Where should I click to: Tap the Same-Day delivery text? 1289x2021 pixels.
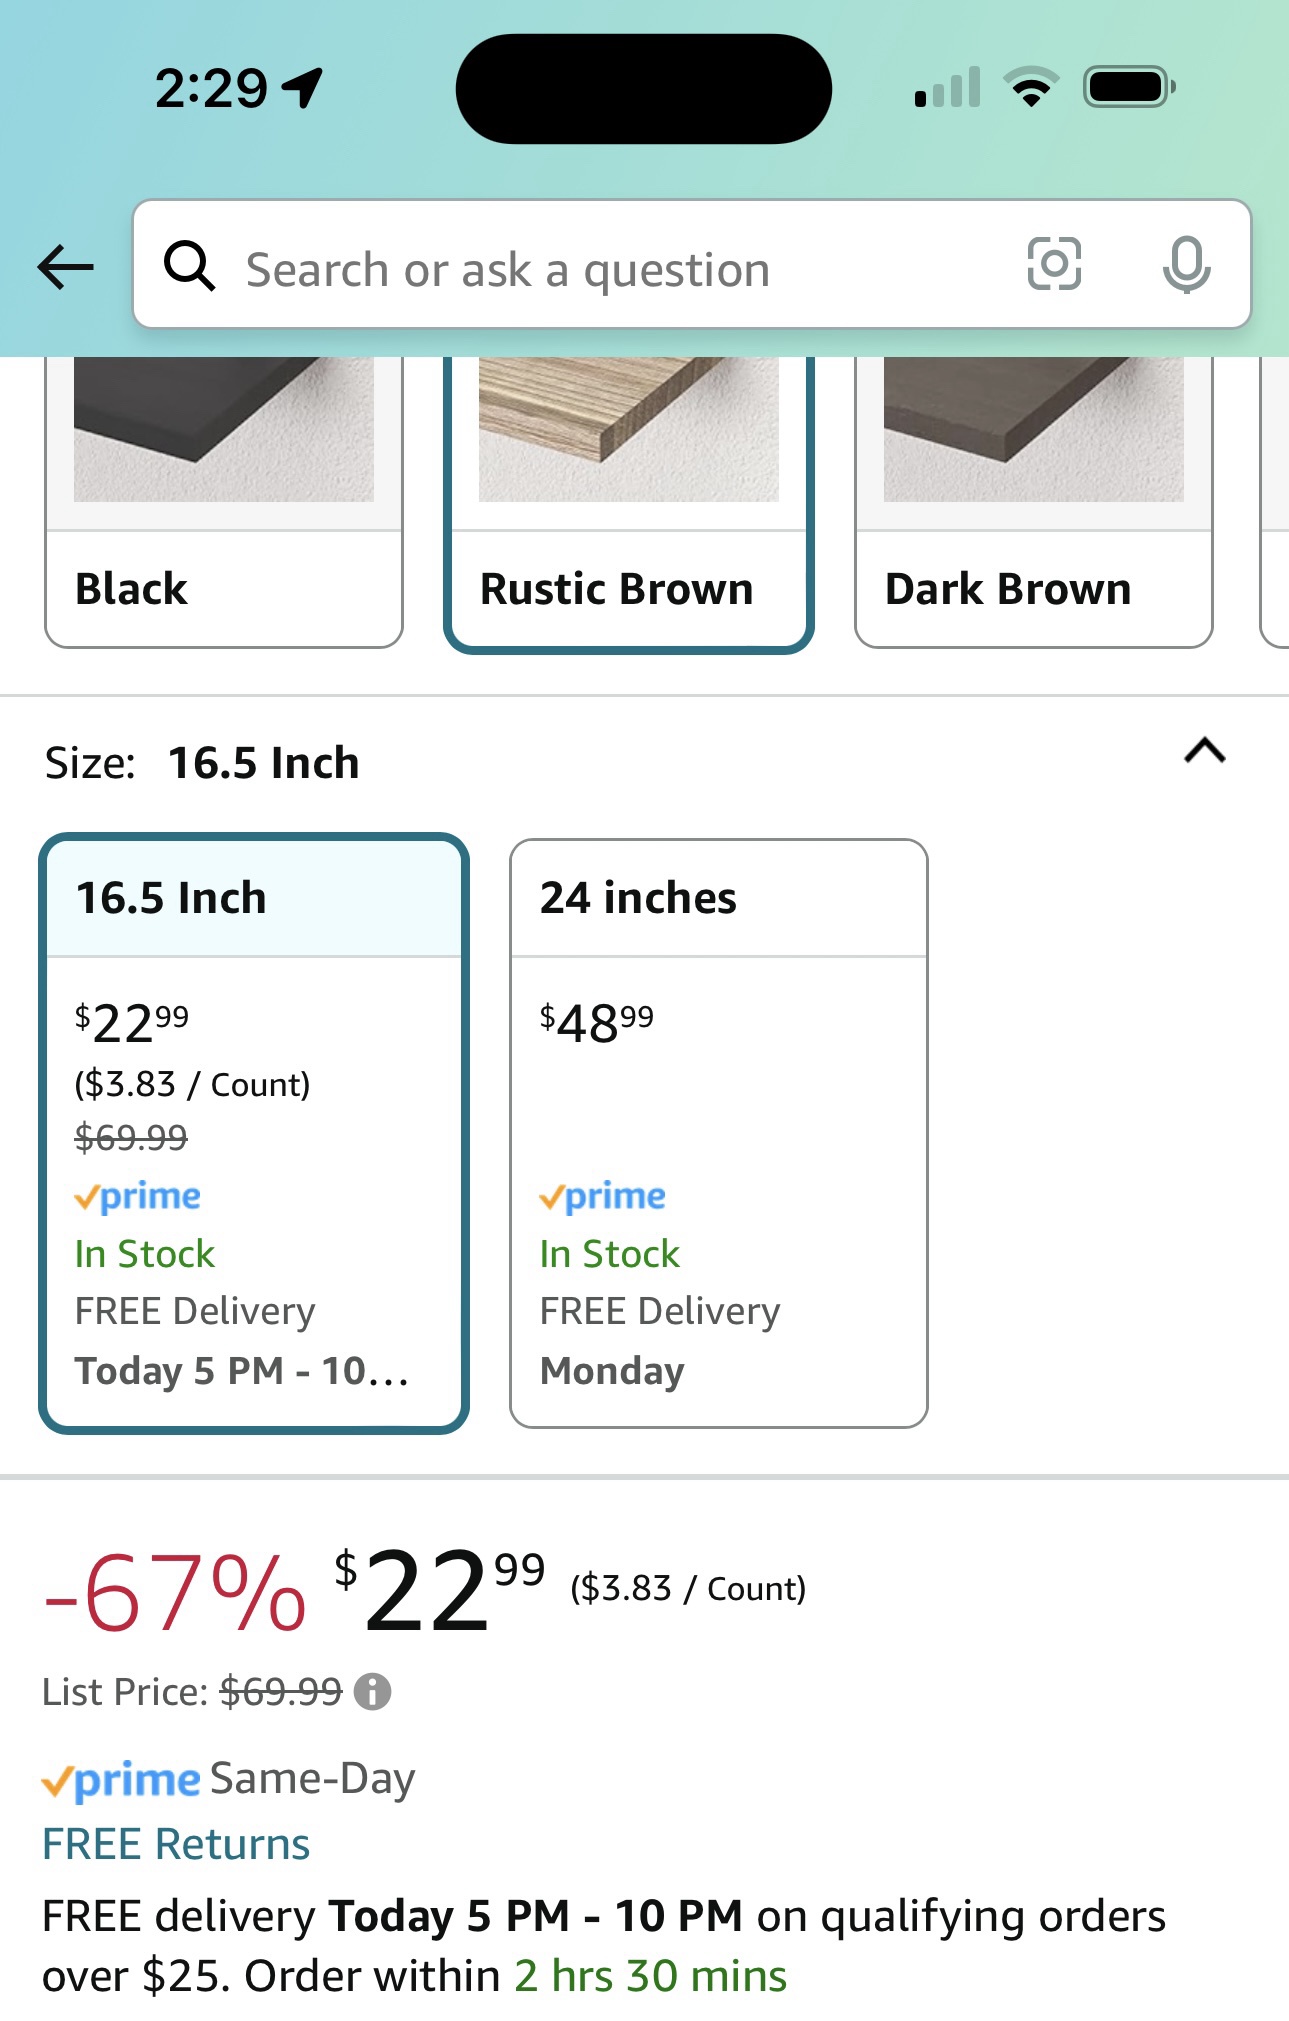[313, 1779]
